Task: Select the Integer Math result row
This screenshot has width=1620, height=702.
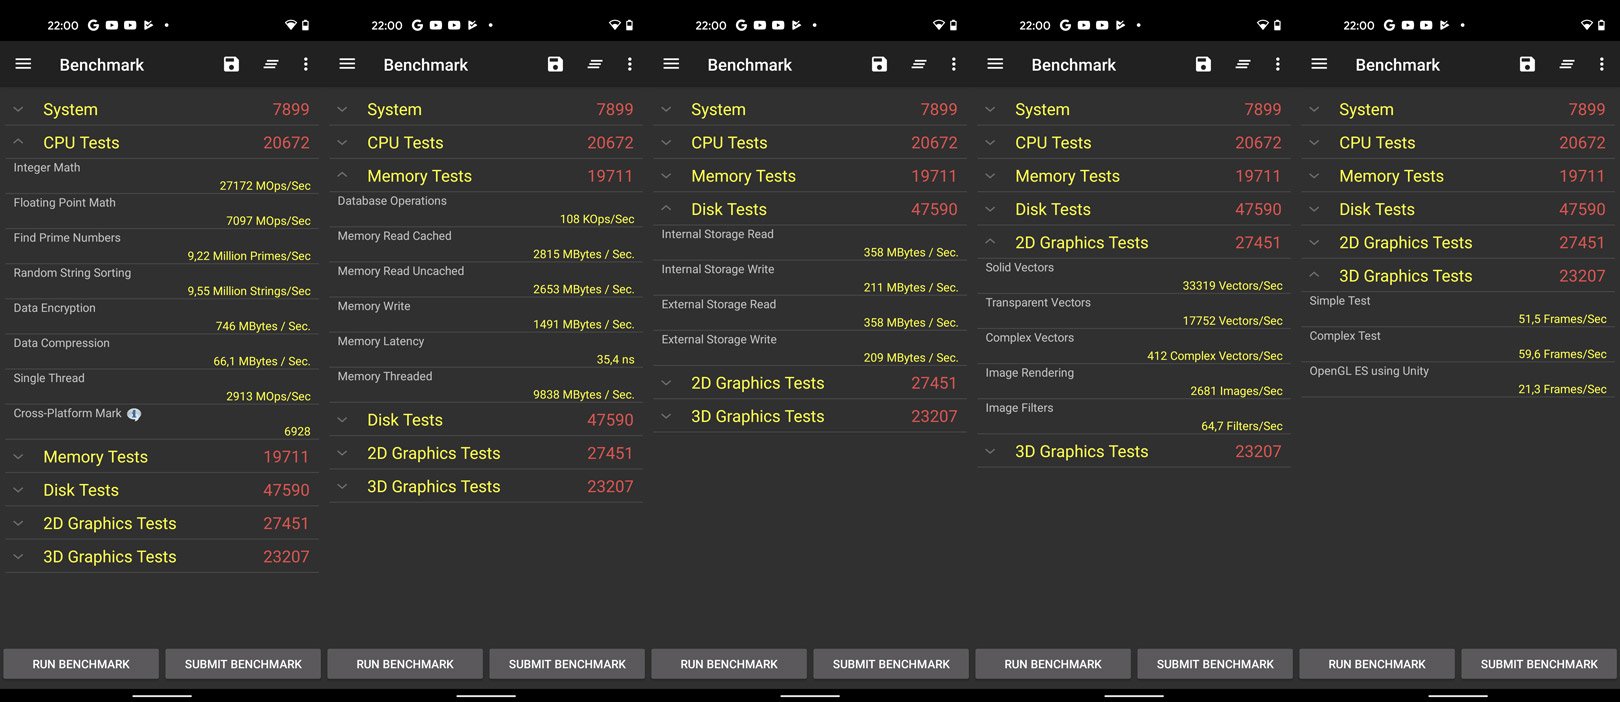Action: point(162,177)
